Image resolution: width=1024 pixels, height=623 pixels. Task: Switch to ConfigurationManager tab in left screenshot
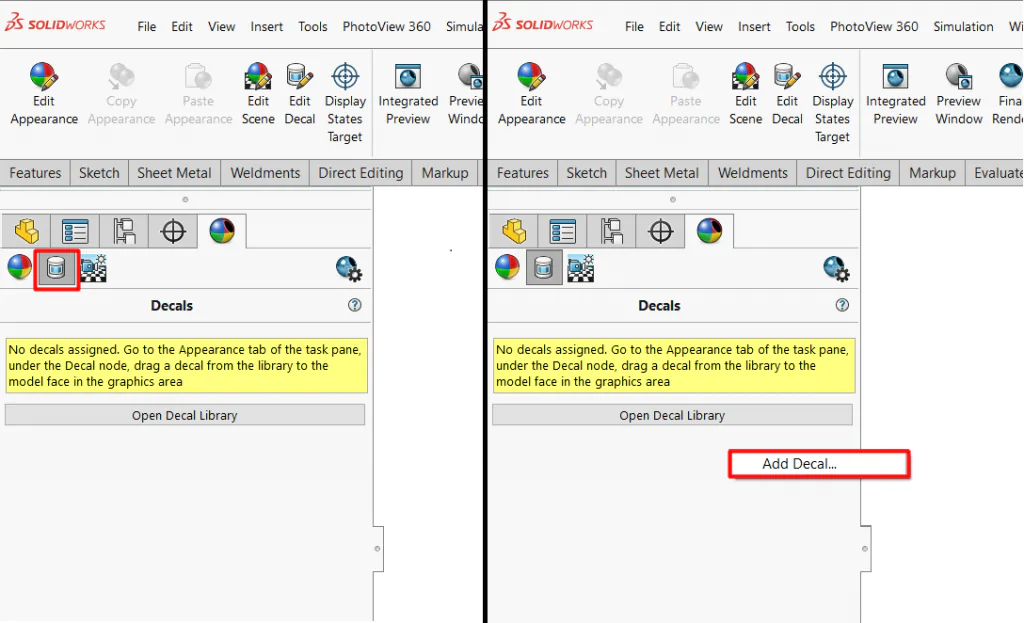124,231
